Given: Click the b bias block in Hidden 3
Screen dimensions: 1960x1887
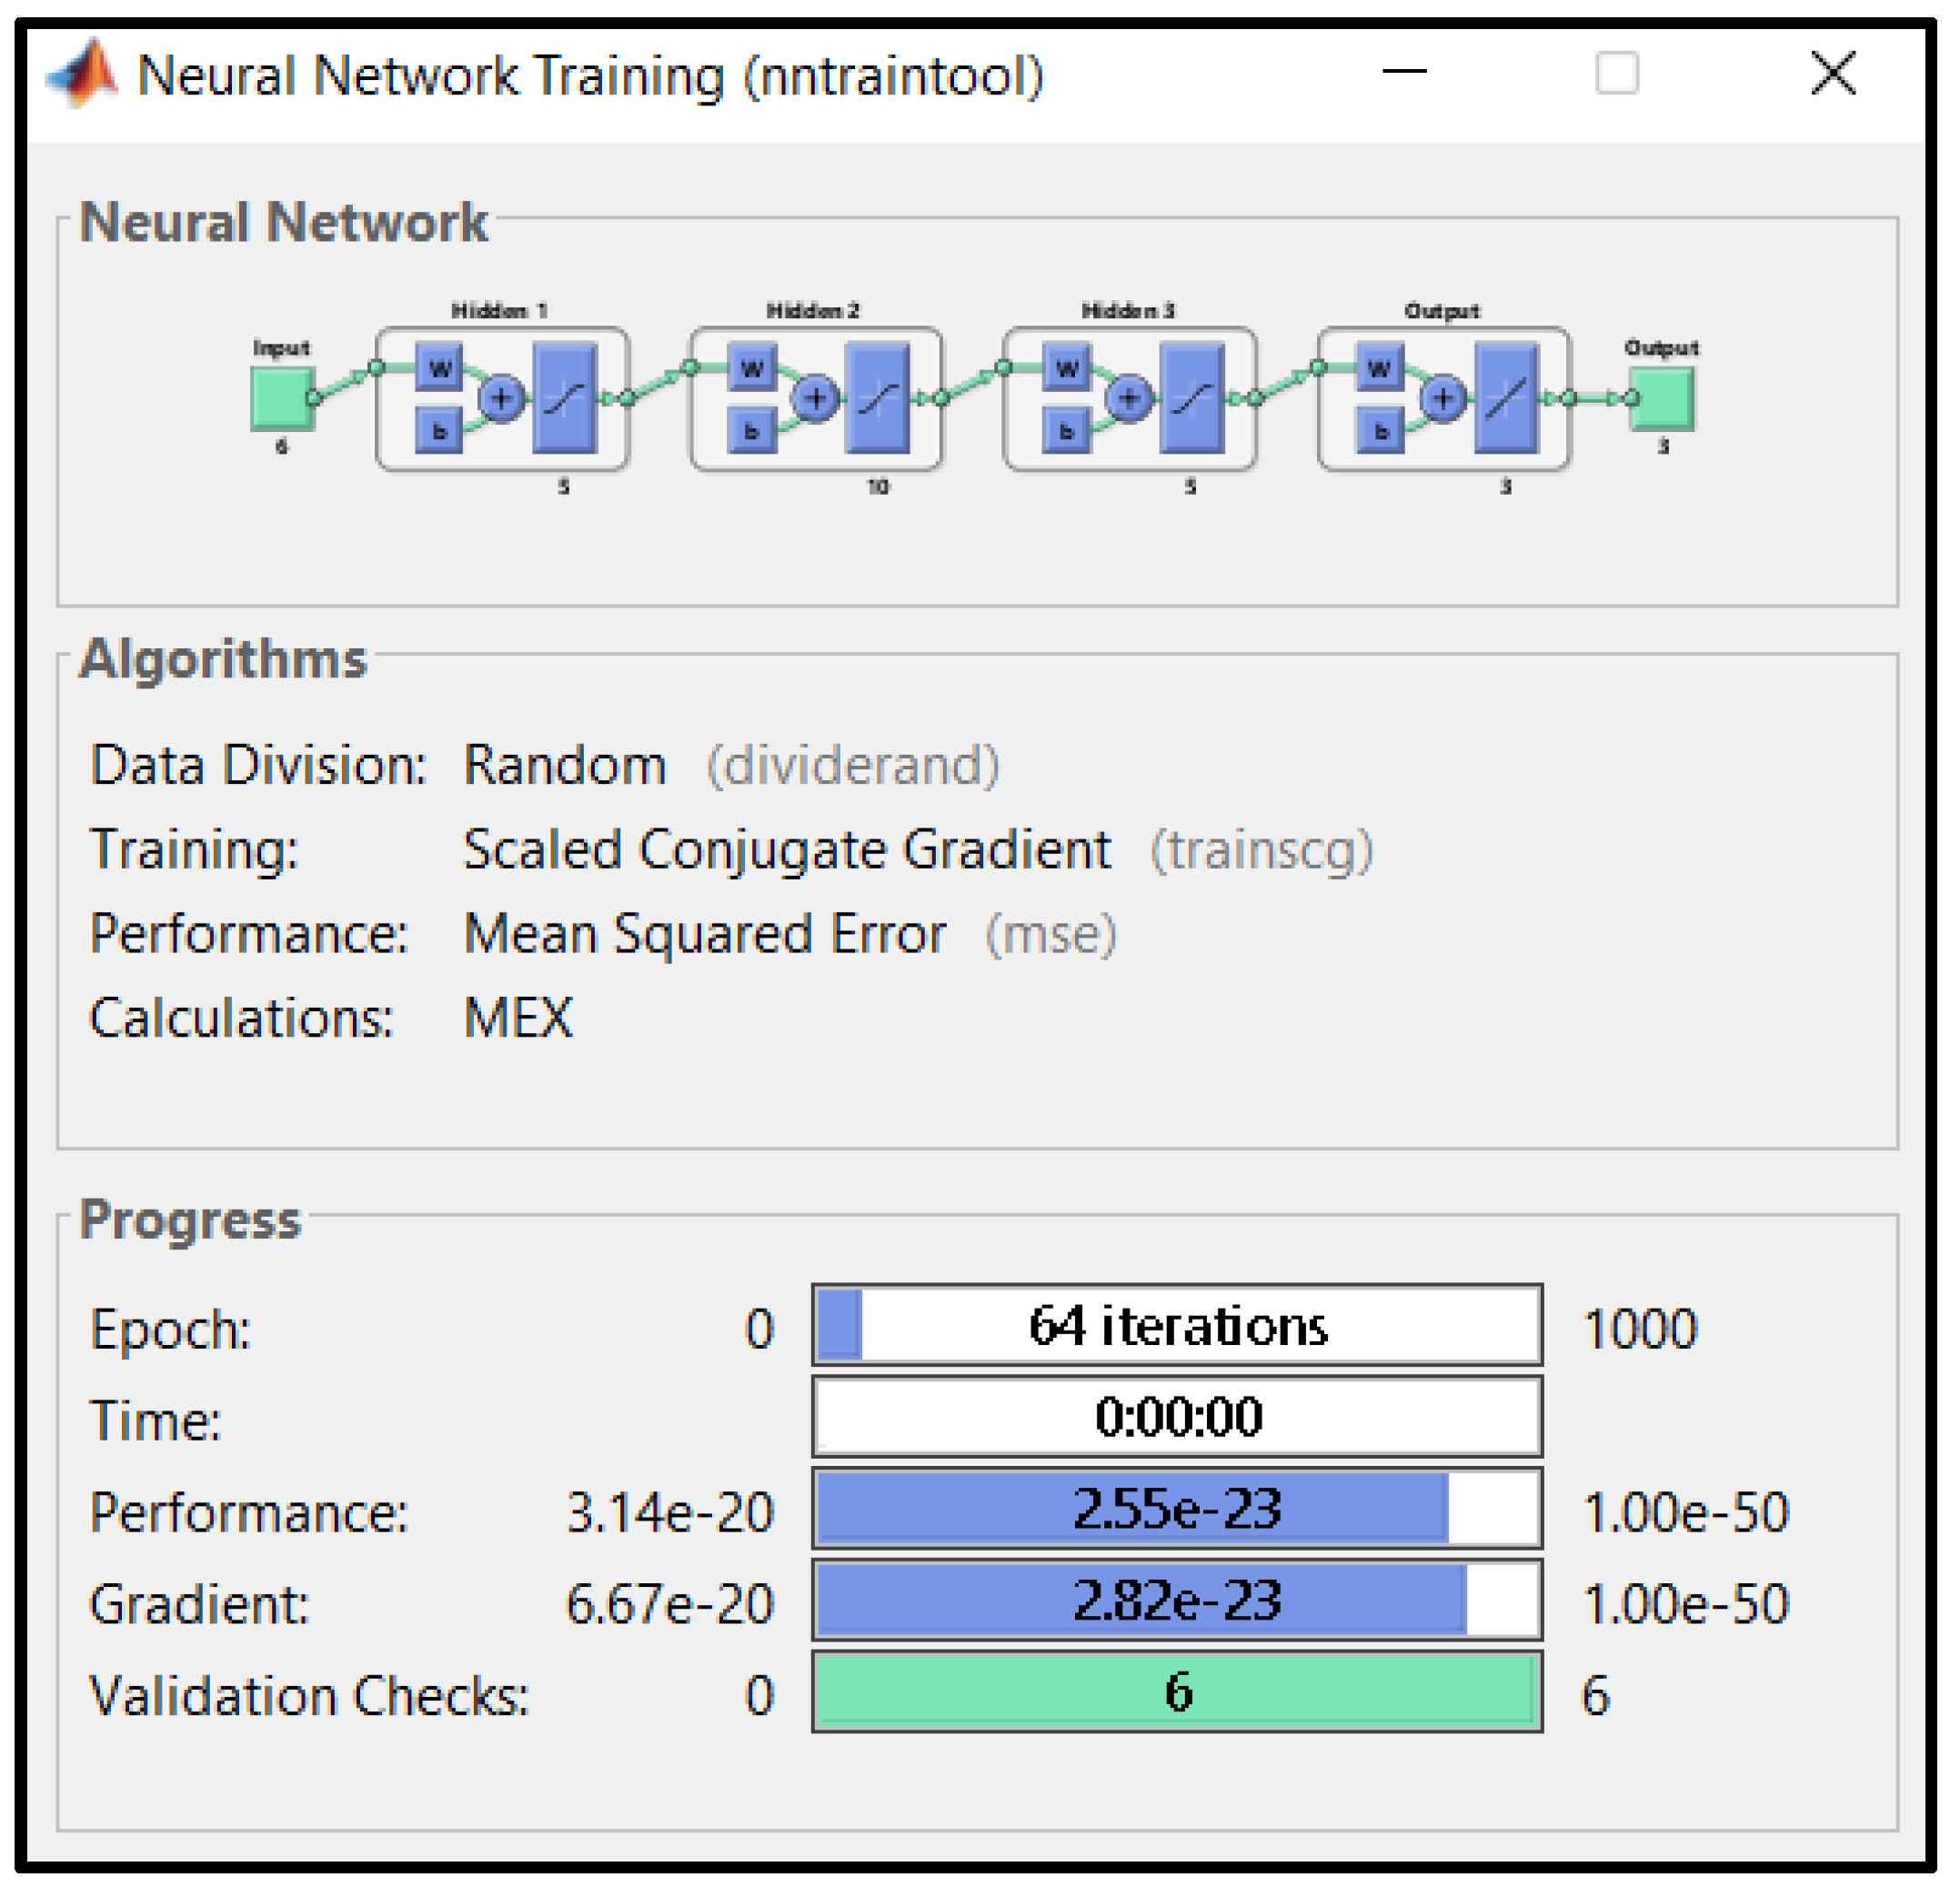Looking at the screenshot, I should [1067, 431].
